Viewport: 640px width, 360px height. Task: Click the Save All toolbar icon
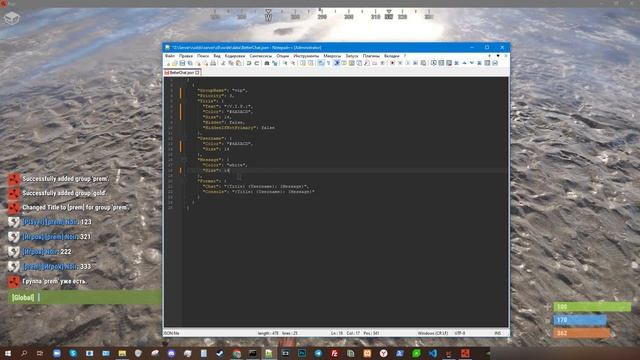click(190, 63)
